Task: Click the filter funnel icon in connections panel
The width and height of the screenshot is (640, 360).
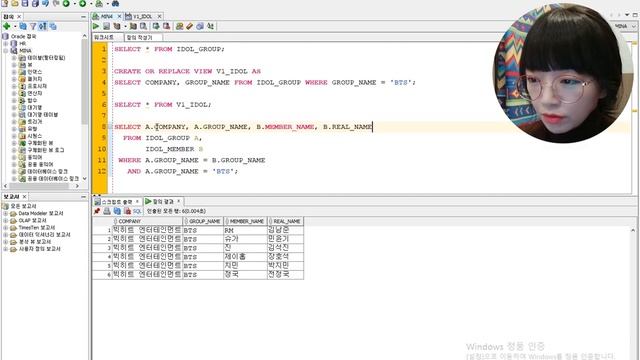Action: [x=33, y=26]
